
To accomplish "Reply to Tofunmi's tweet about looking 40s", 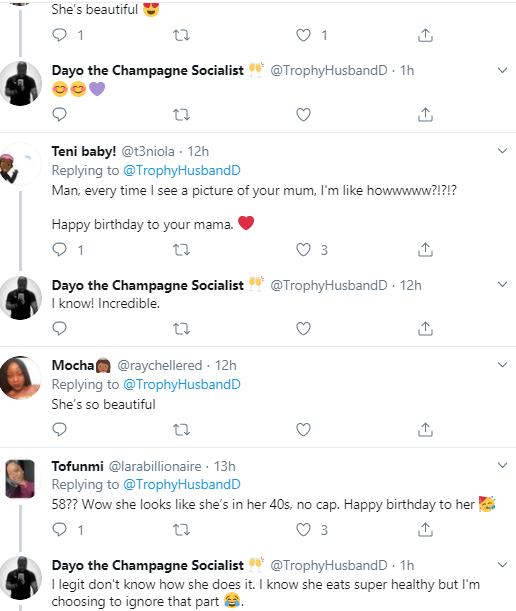I will click(59, 530).
